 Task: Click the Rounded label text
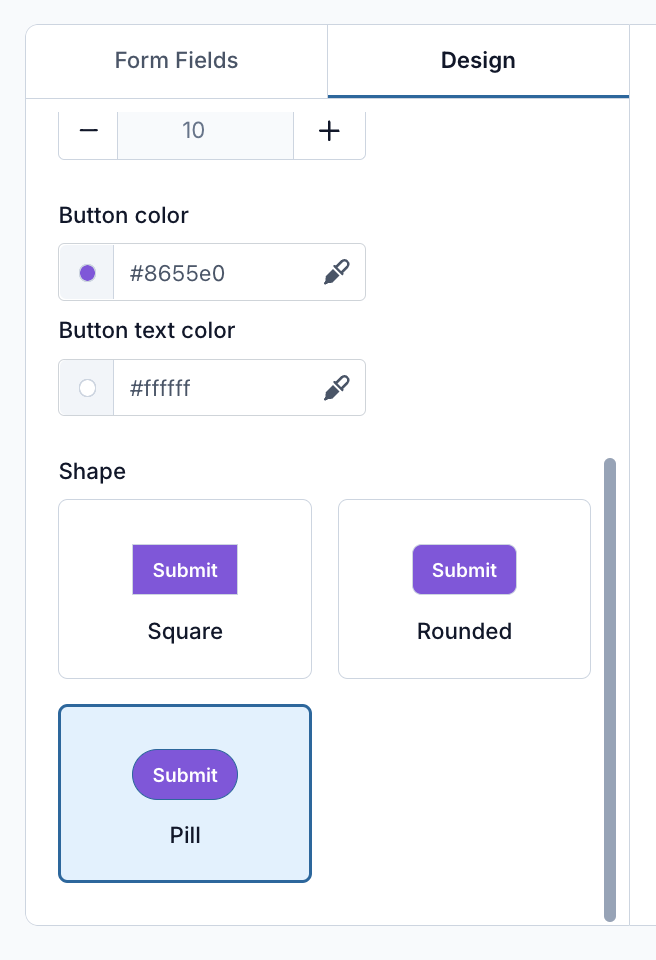(464, 631)
